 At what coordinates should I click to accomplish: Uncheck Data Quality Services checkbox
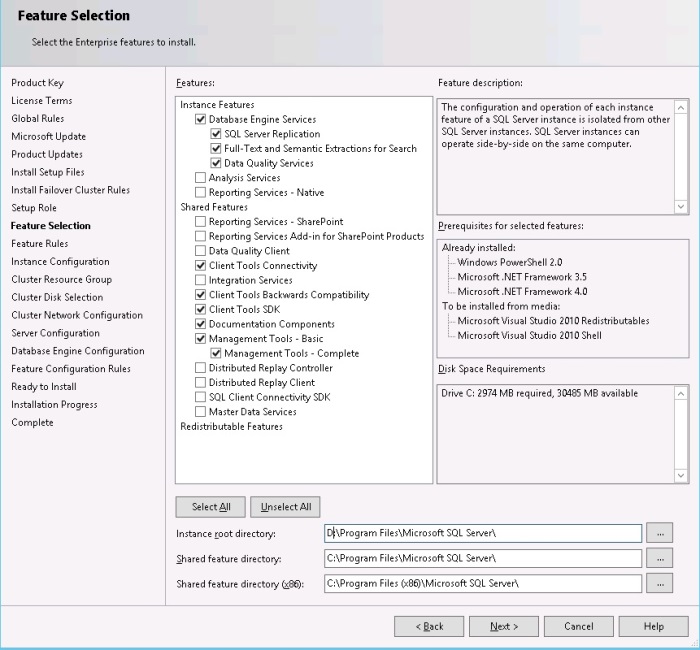coord(216,163)
